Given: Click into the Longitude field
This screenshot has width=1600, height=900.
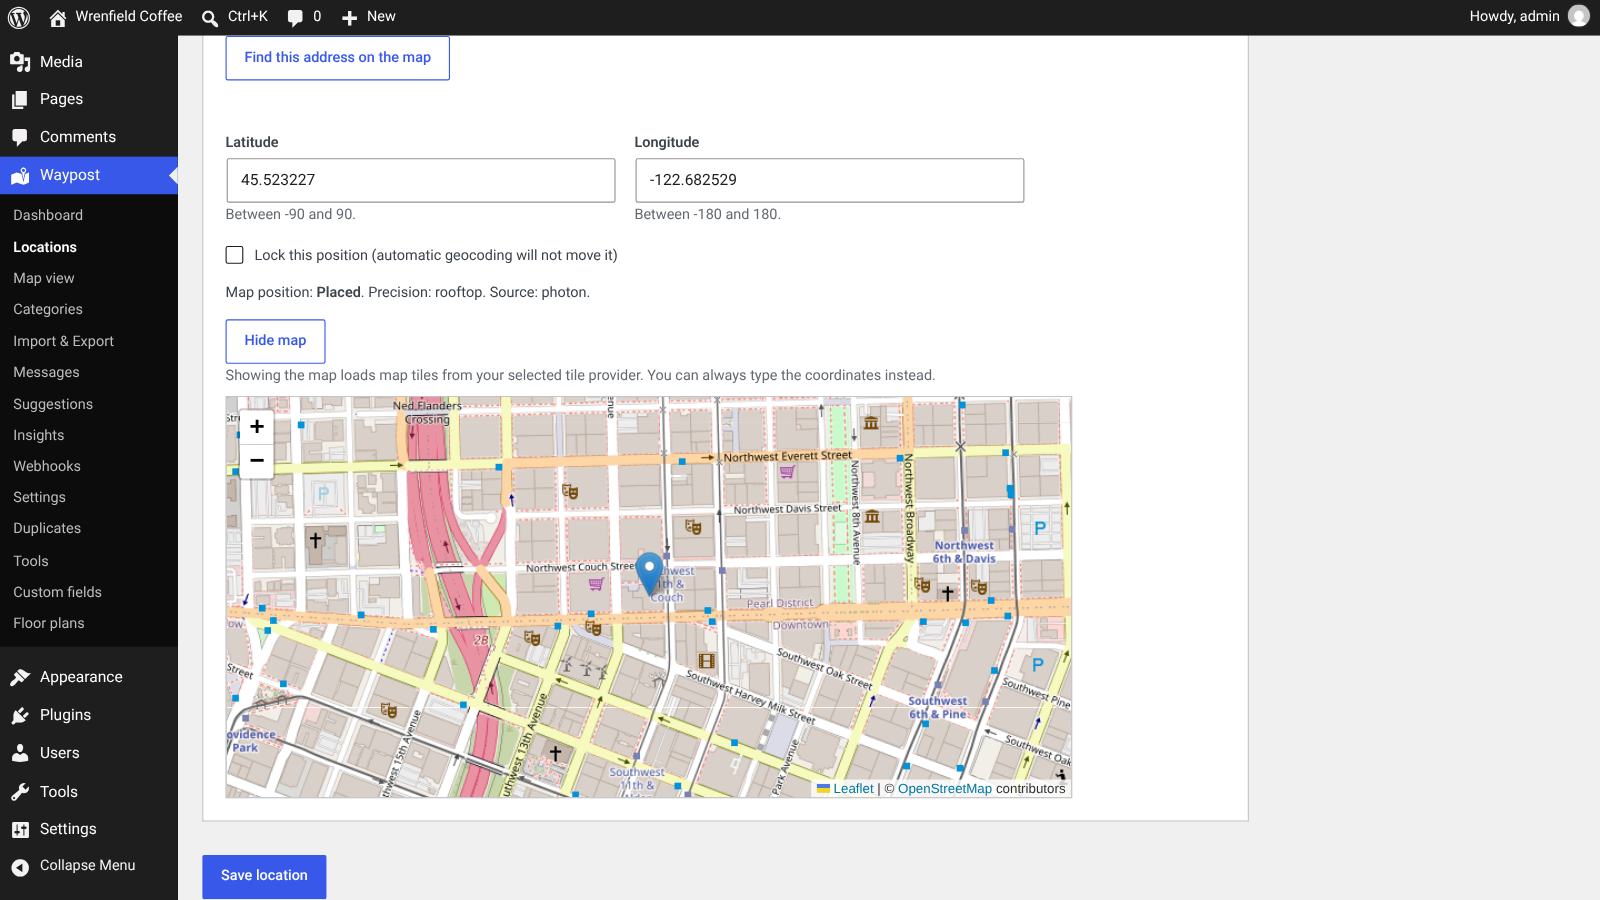Looking at the screenshot, I should [x=830, y=180].
